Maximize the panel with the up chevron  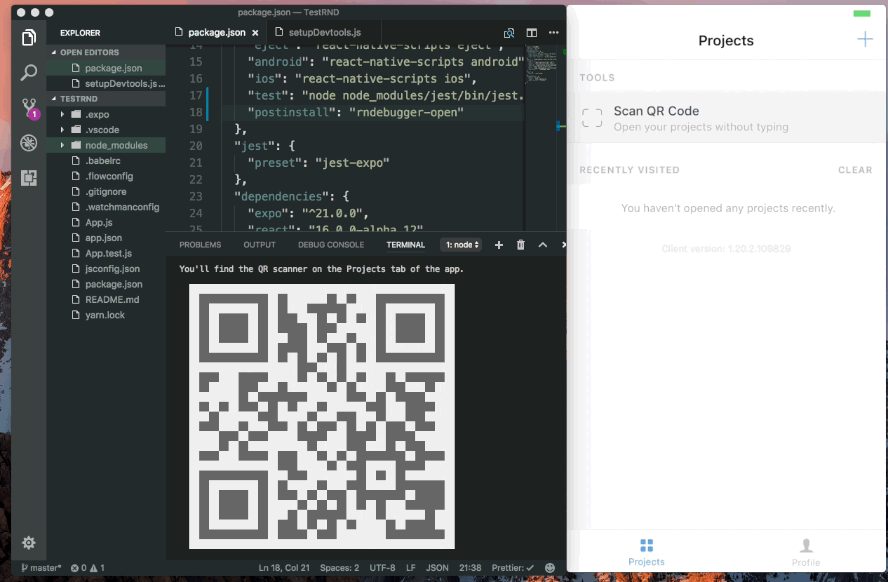543,245
